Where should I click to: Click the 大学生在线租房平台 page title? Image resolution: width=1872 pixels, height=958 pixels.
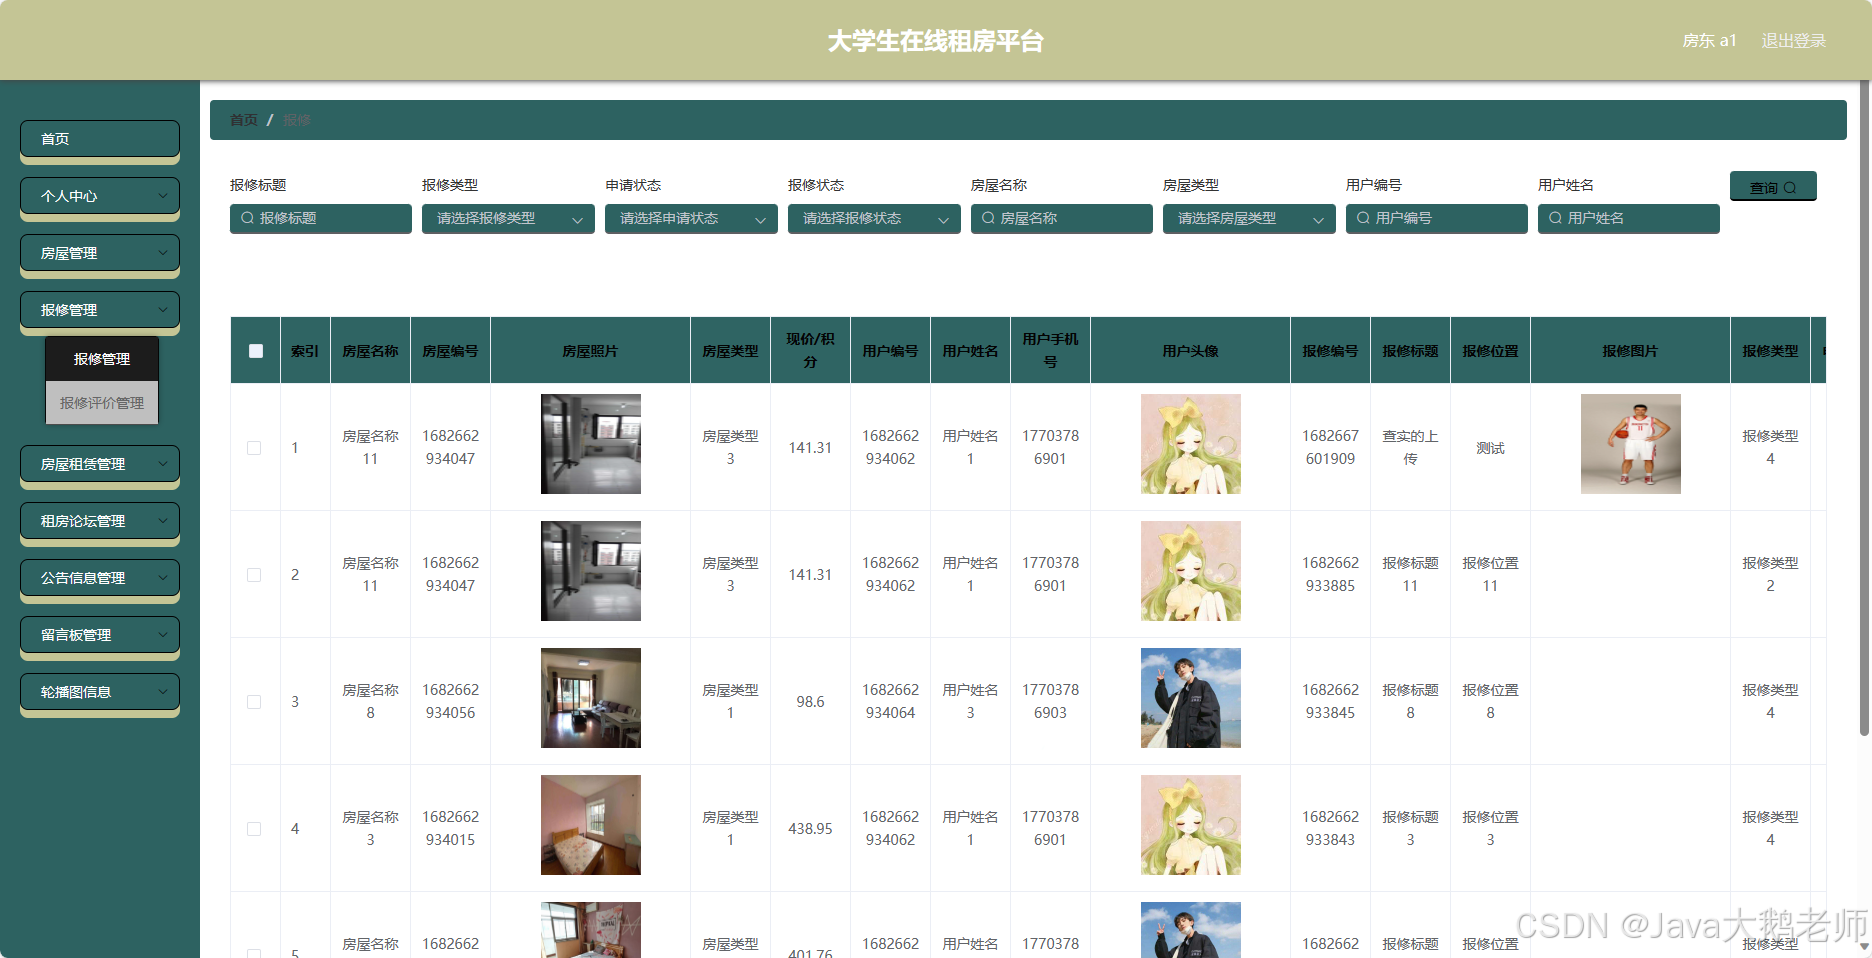coord(936,41)
